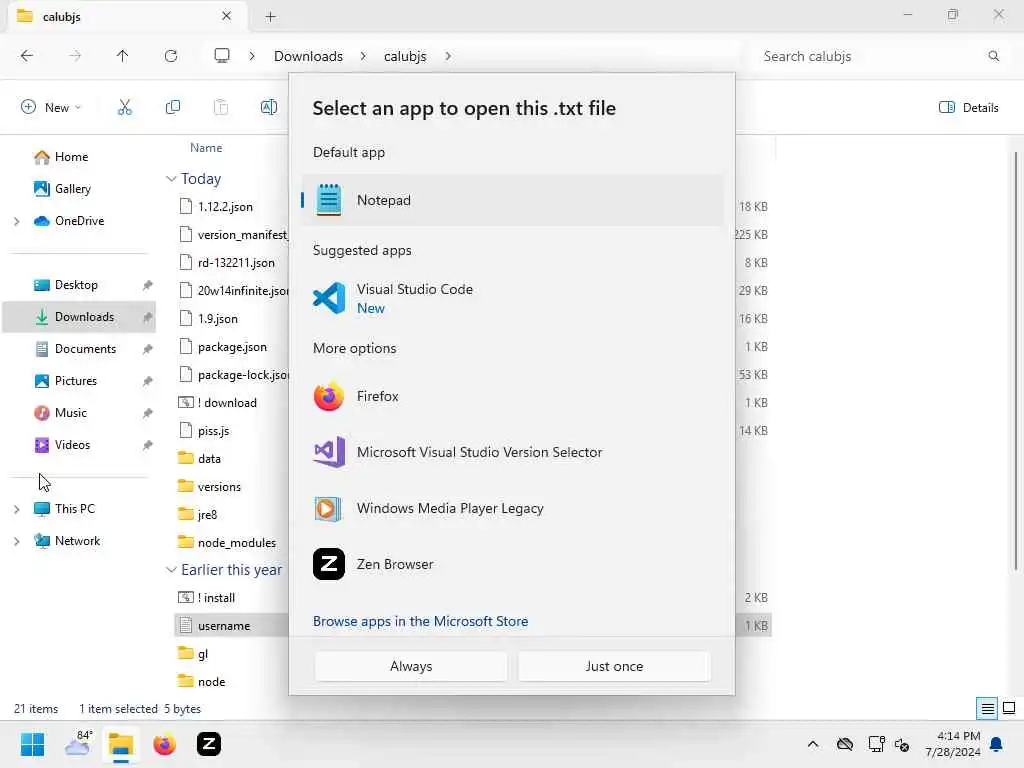Select the versions folder

(219, 487)
